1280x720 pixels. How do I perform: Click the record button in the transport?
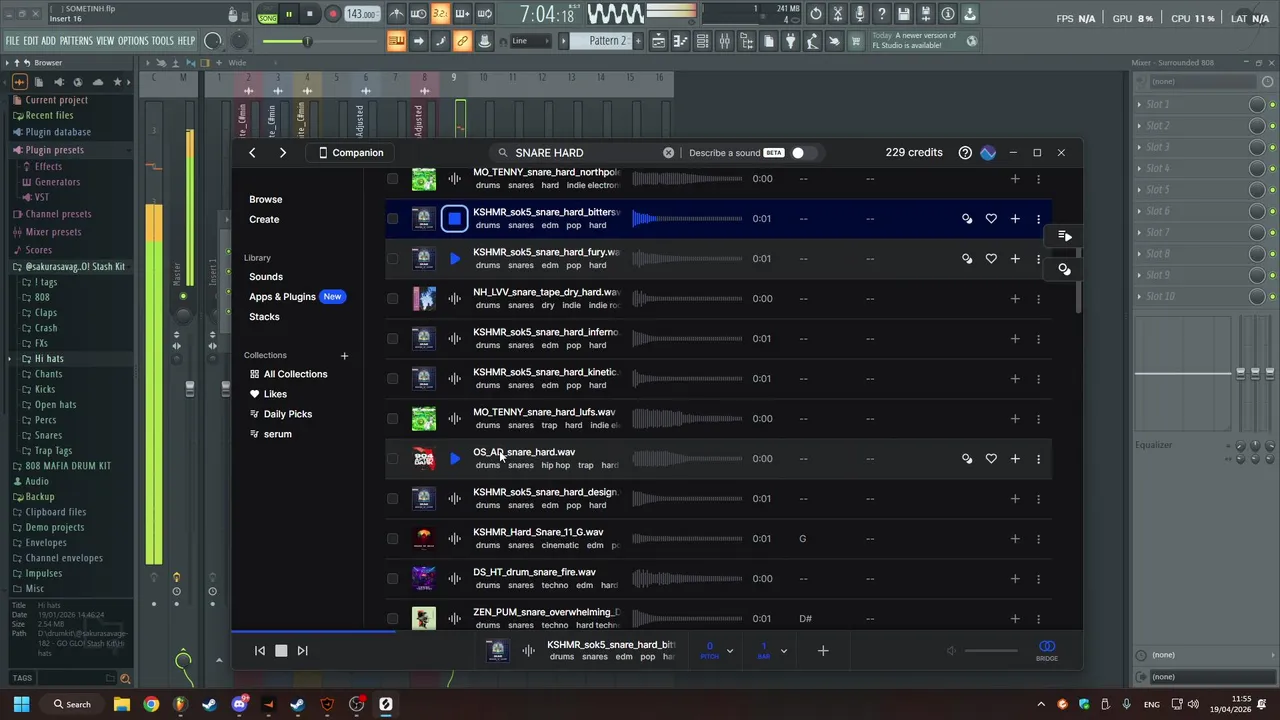point(333,14)
